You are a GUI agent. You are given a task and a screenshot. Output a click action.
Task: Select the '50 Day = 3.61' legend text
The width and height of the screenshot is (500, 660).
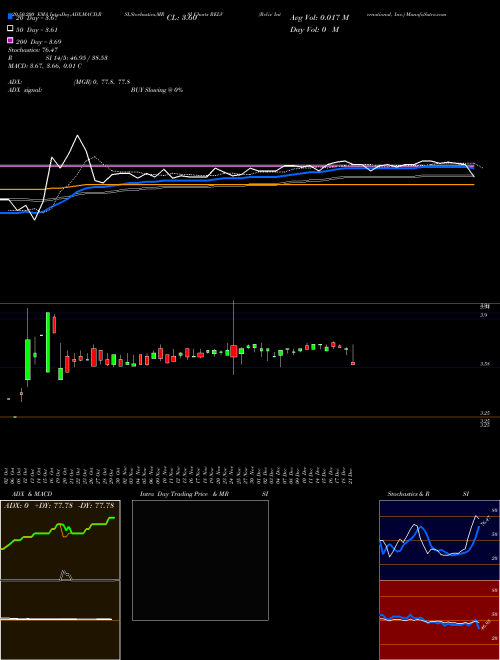click(x=37, y=30)
